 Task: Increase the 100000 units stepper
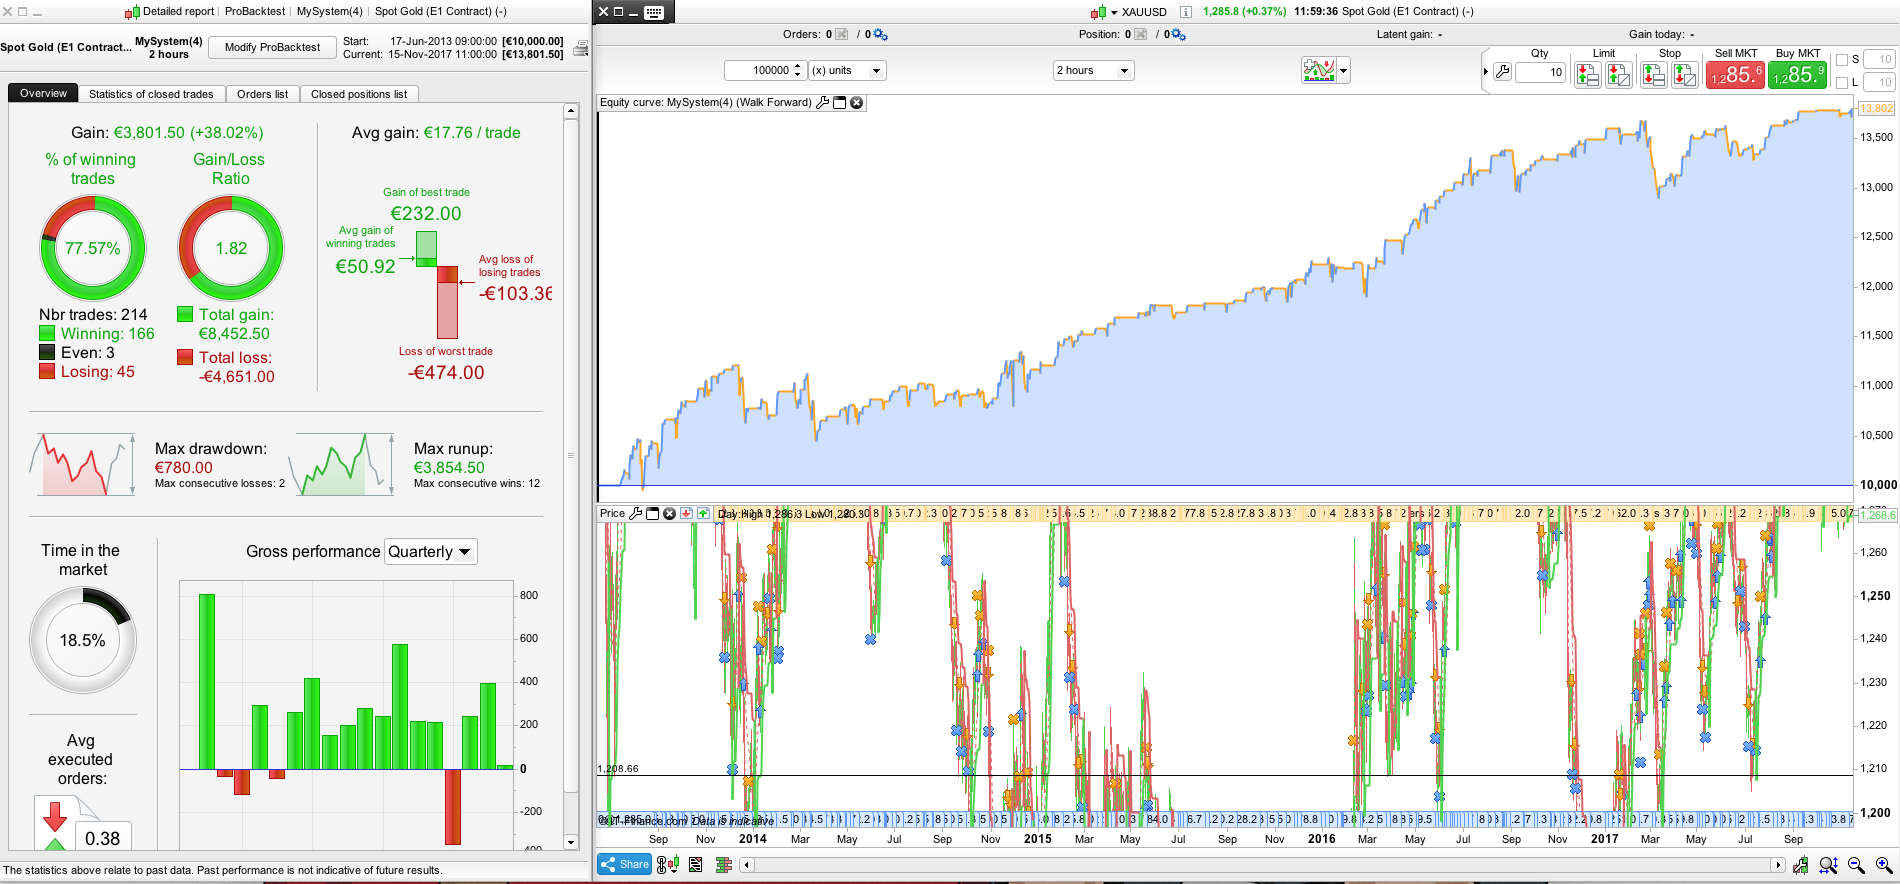coord(798,66)
